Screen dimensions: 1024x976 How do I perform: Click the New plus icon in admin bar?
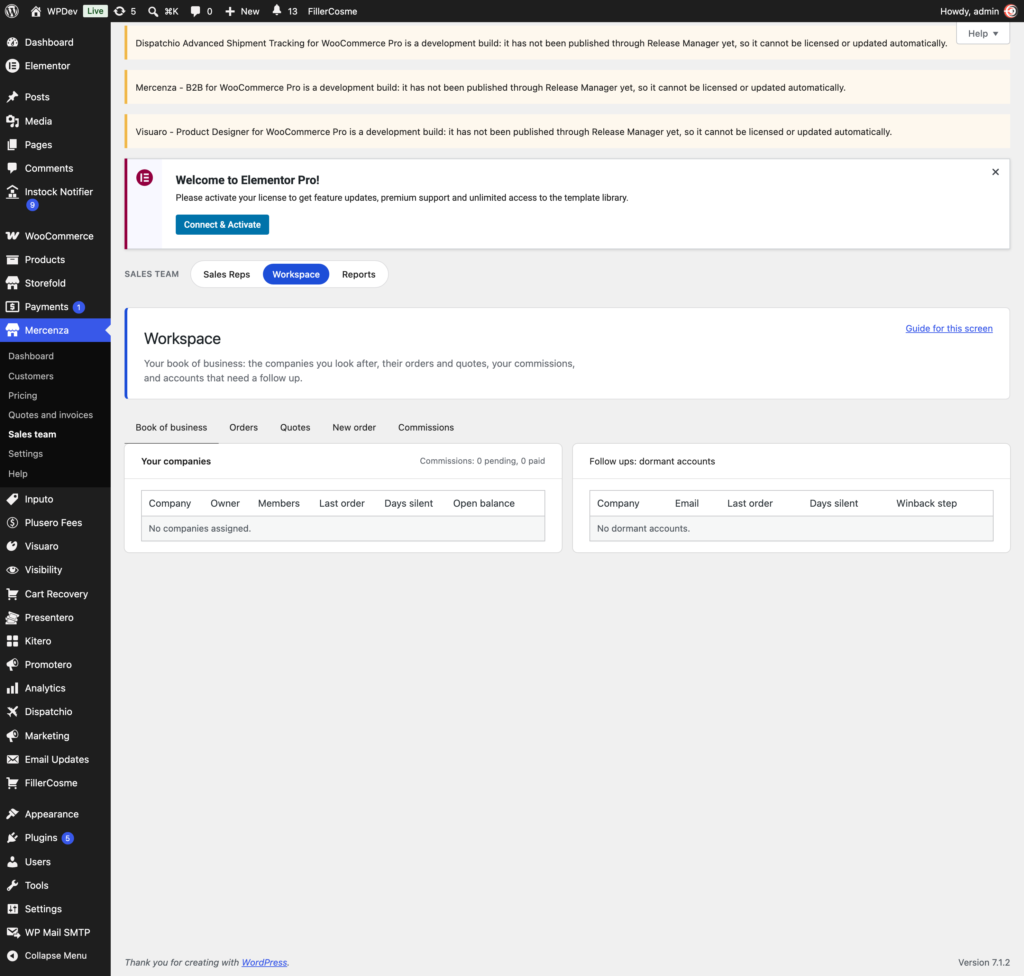(230, 11)
